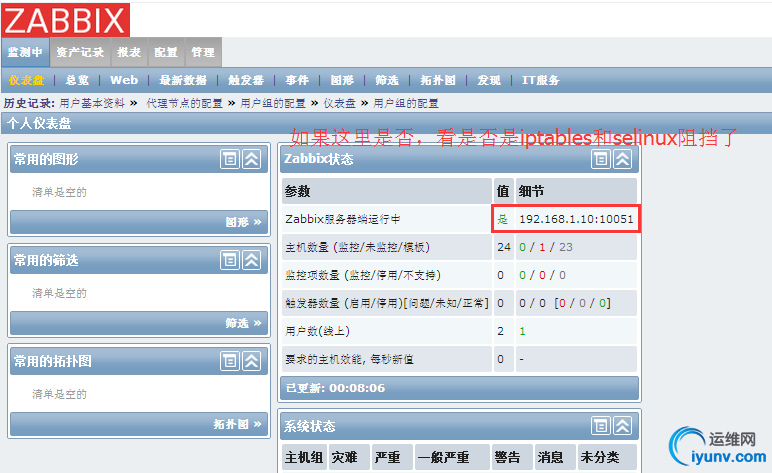Open the 事件 submenu item
Screen dimensions: 772x473
point(297,80)
